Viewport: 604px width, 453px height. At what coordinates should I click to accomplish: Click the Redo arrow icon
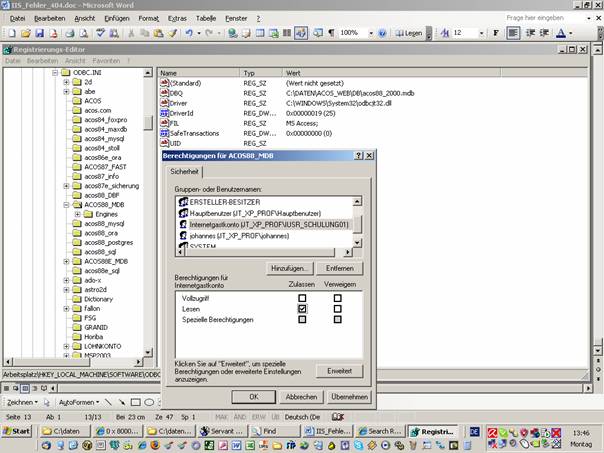coord(209,33)
